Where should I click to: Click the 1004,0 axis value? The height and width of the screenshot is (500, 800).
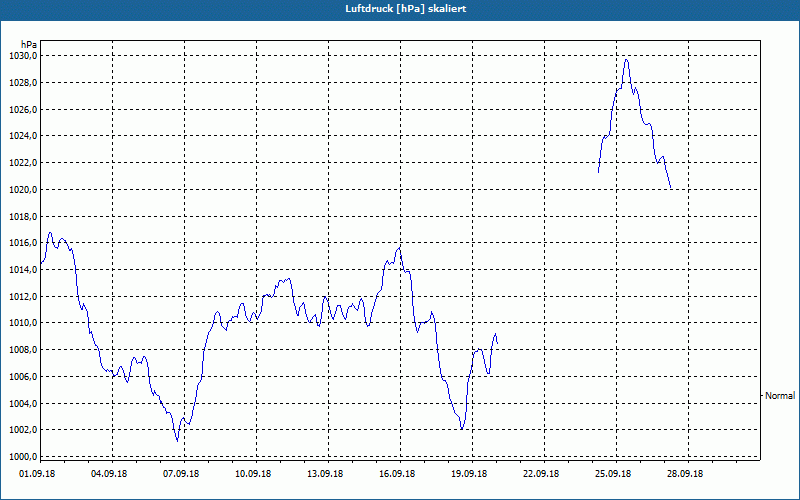(23, 403)
